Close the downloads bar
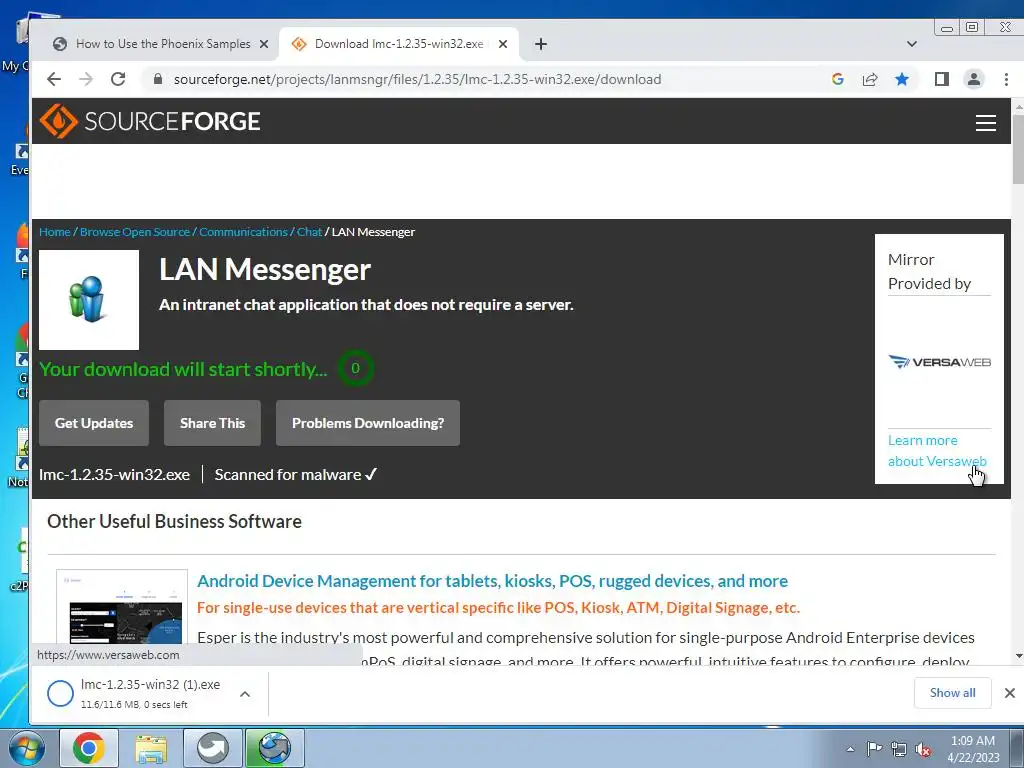This screenshot has width=1024, height=768. 1010,693
